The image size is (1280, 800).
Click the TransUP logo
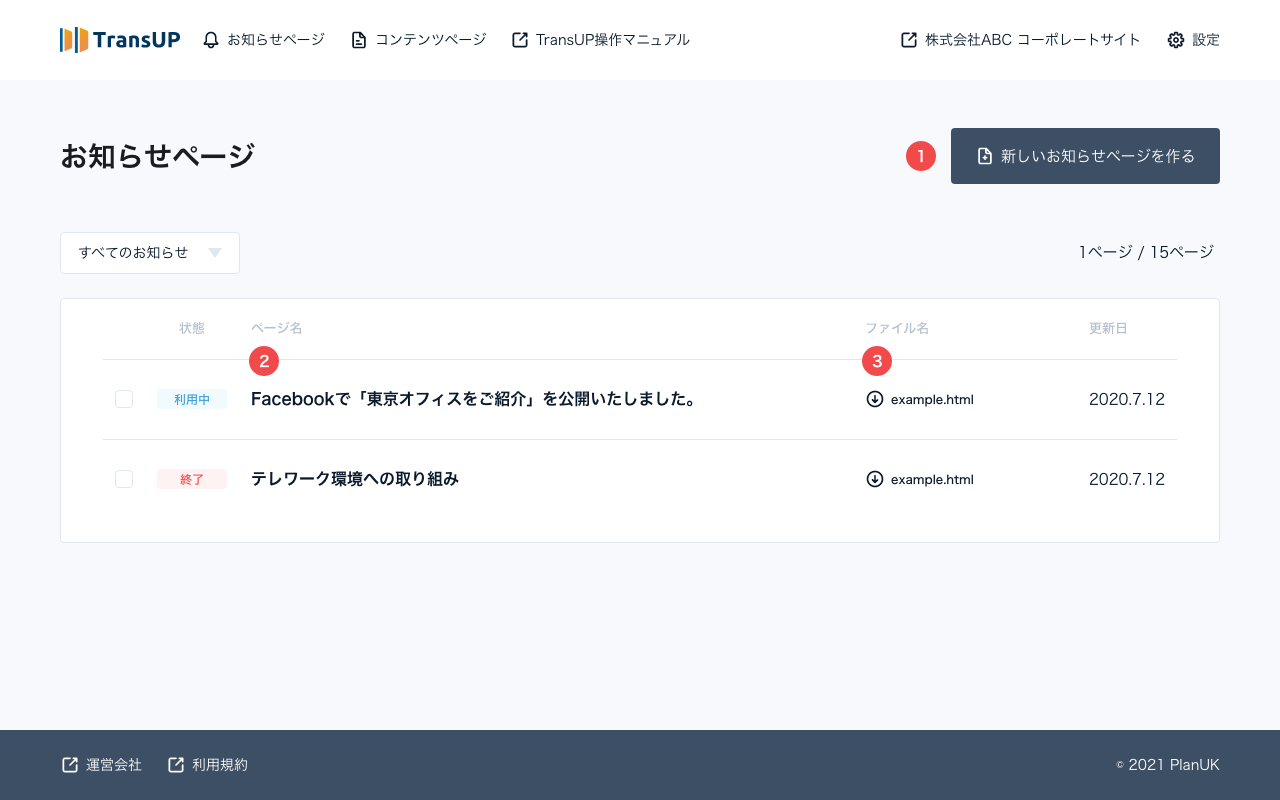click(x=120, y=40)
